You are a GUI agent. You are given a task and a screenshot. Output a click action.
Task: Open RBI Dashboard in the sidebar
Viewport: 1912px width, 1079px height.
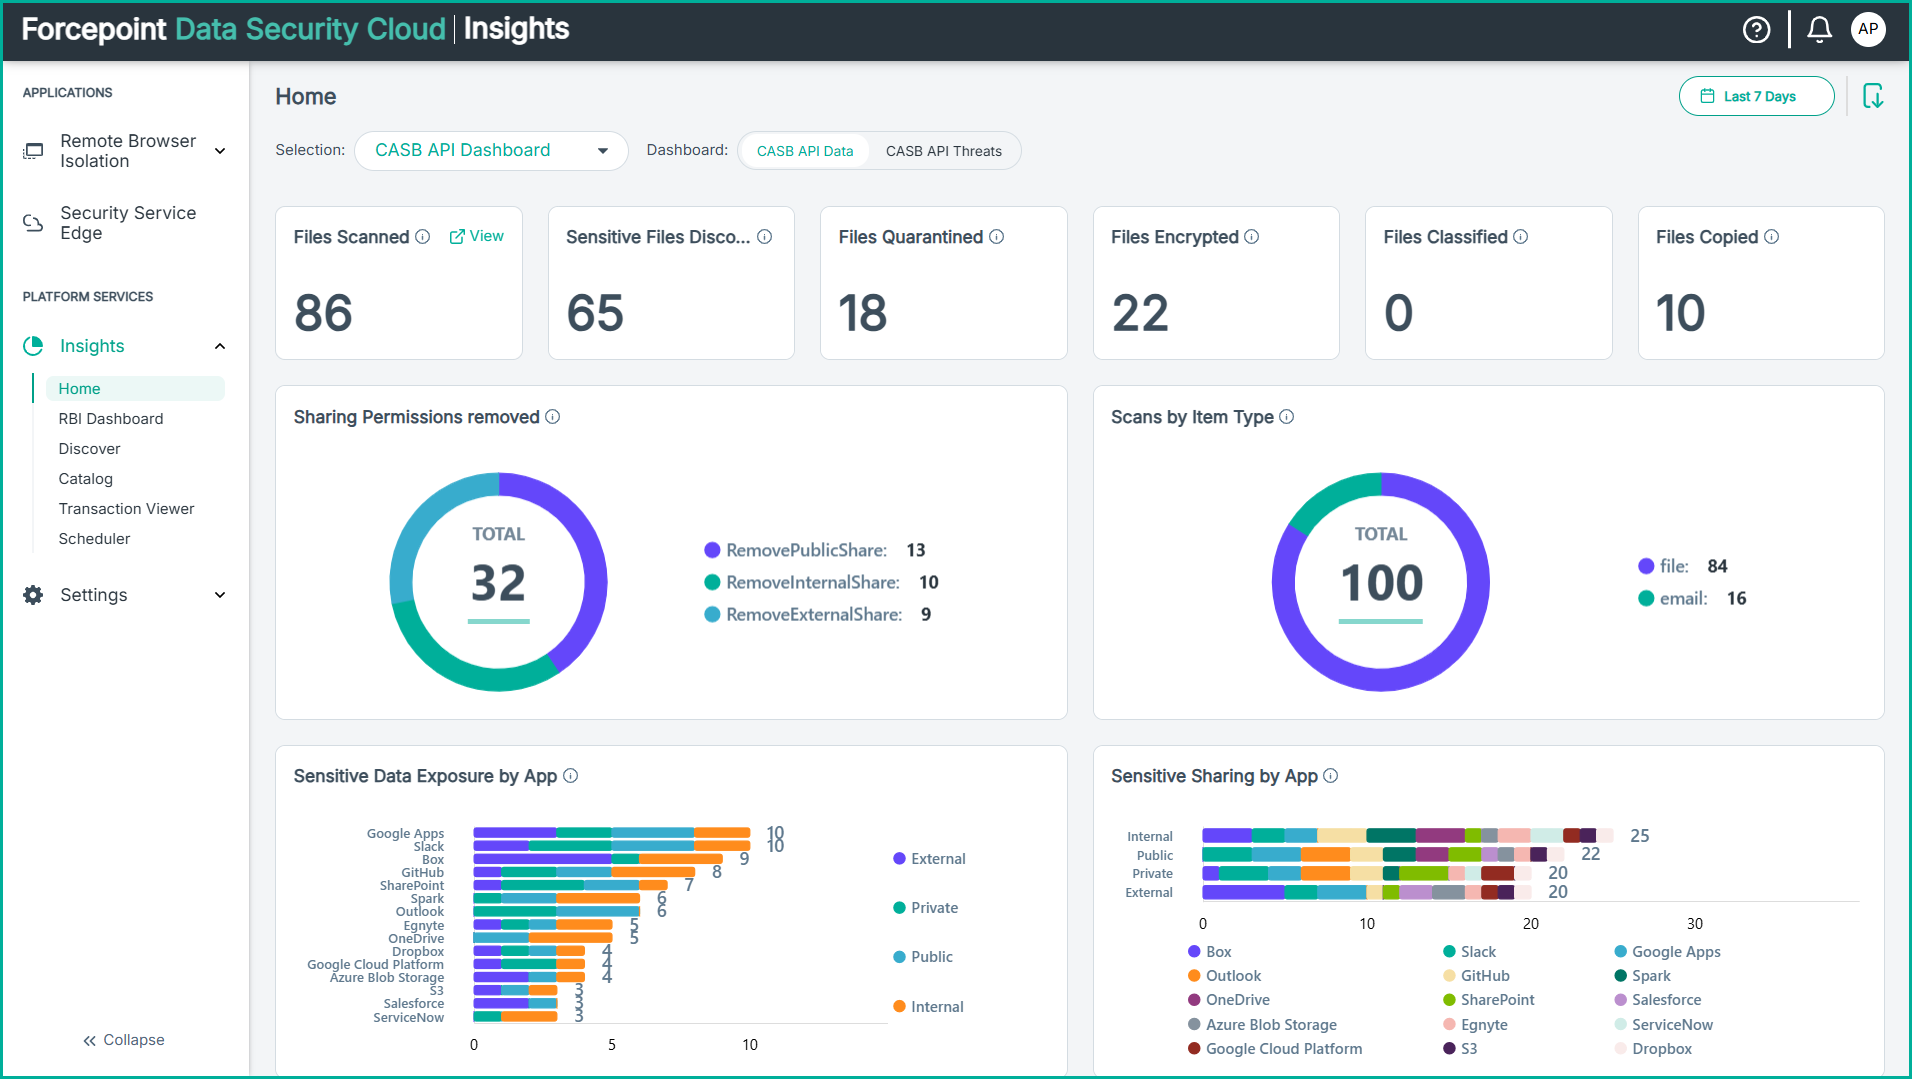tap(111, 419)
